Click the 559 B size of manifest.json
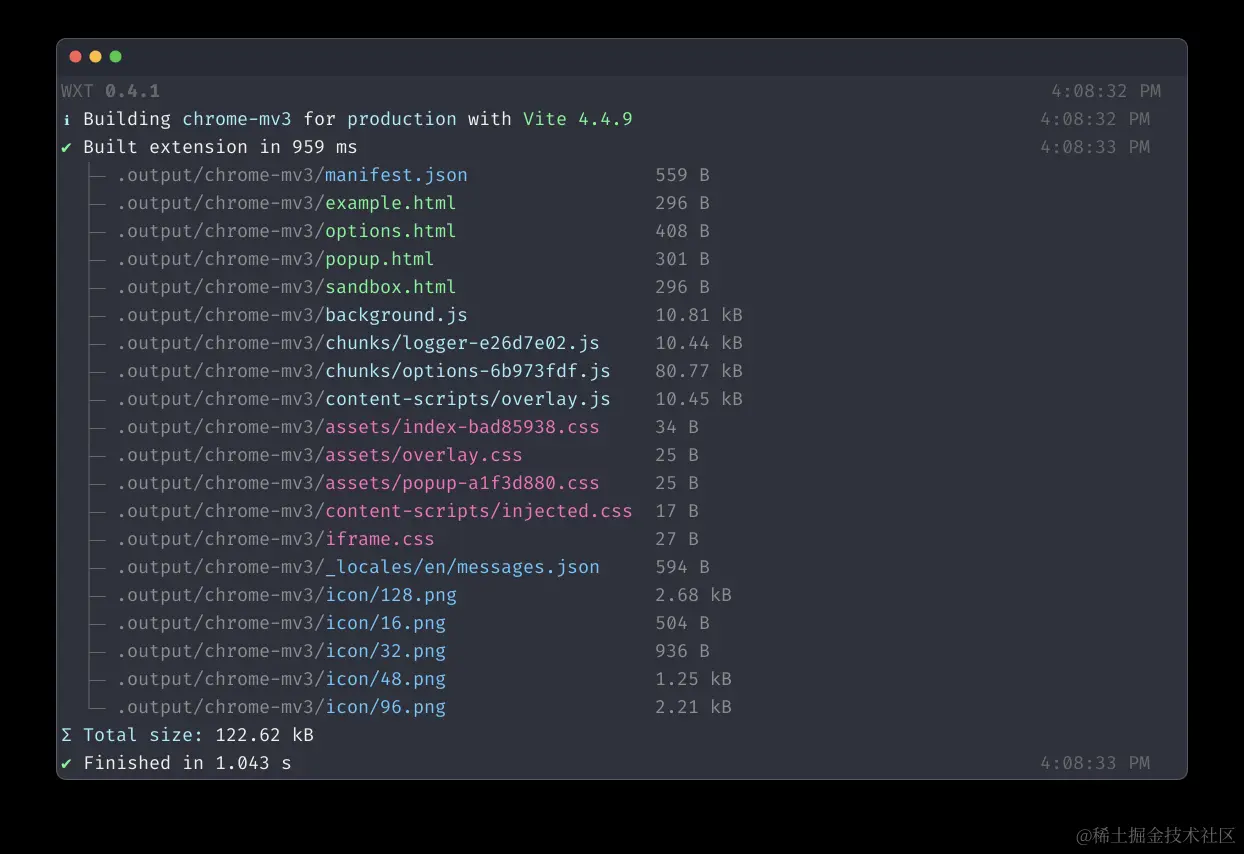This screenshot has width=1244, height=854. pos(682,175)
